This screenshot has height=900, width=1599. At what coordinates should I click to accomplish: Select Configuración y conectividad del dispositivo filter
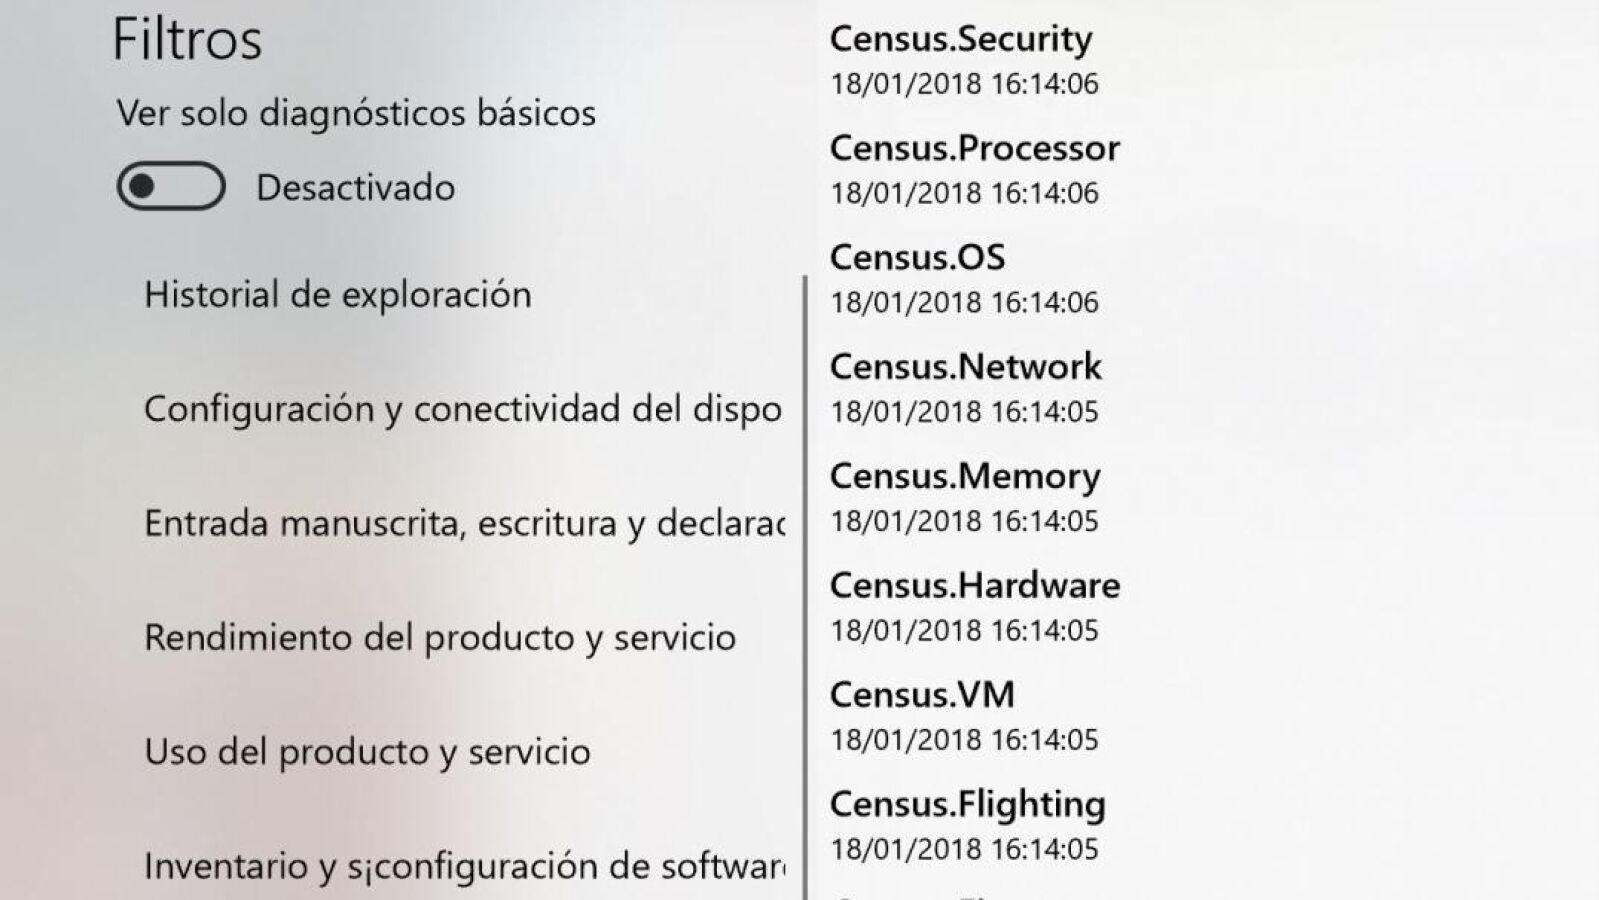(463, 409)
